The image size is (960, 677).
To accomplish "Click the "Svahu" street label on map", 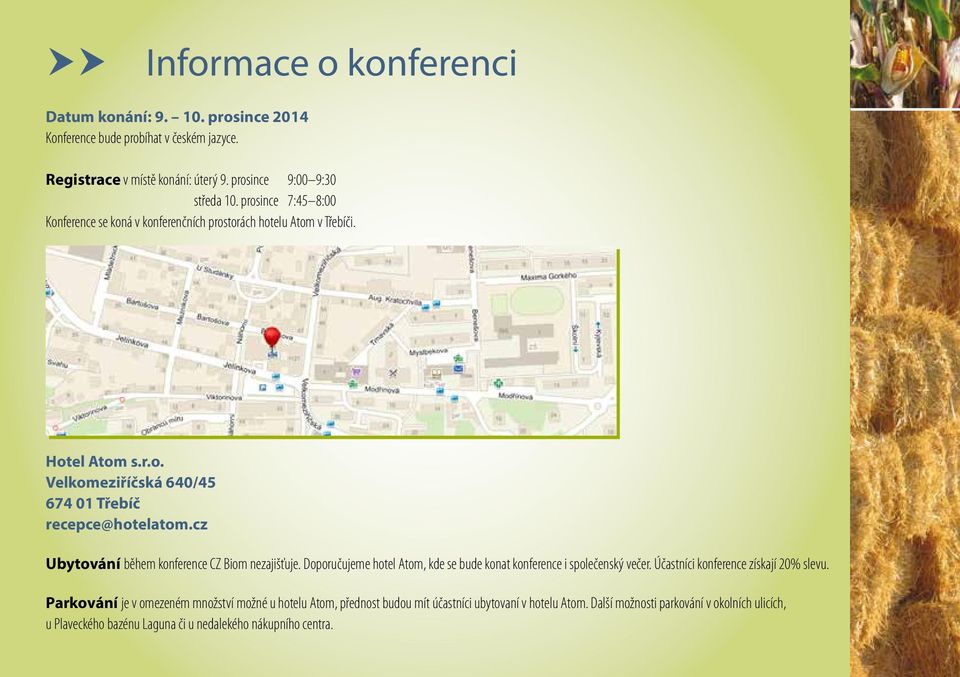I will coord(58,363).
